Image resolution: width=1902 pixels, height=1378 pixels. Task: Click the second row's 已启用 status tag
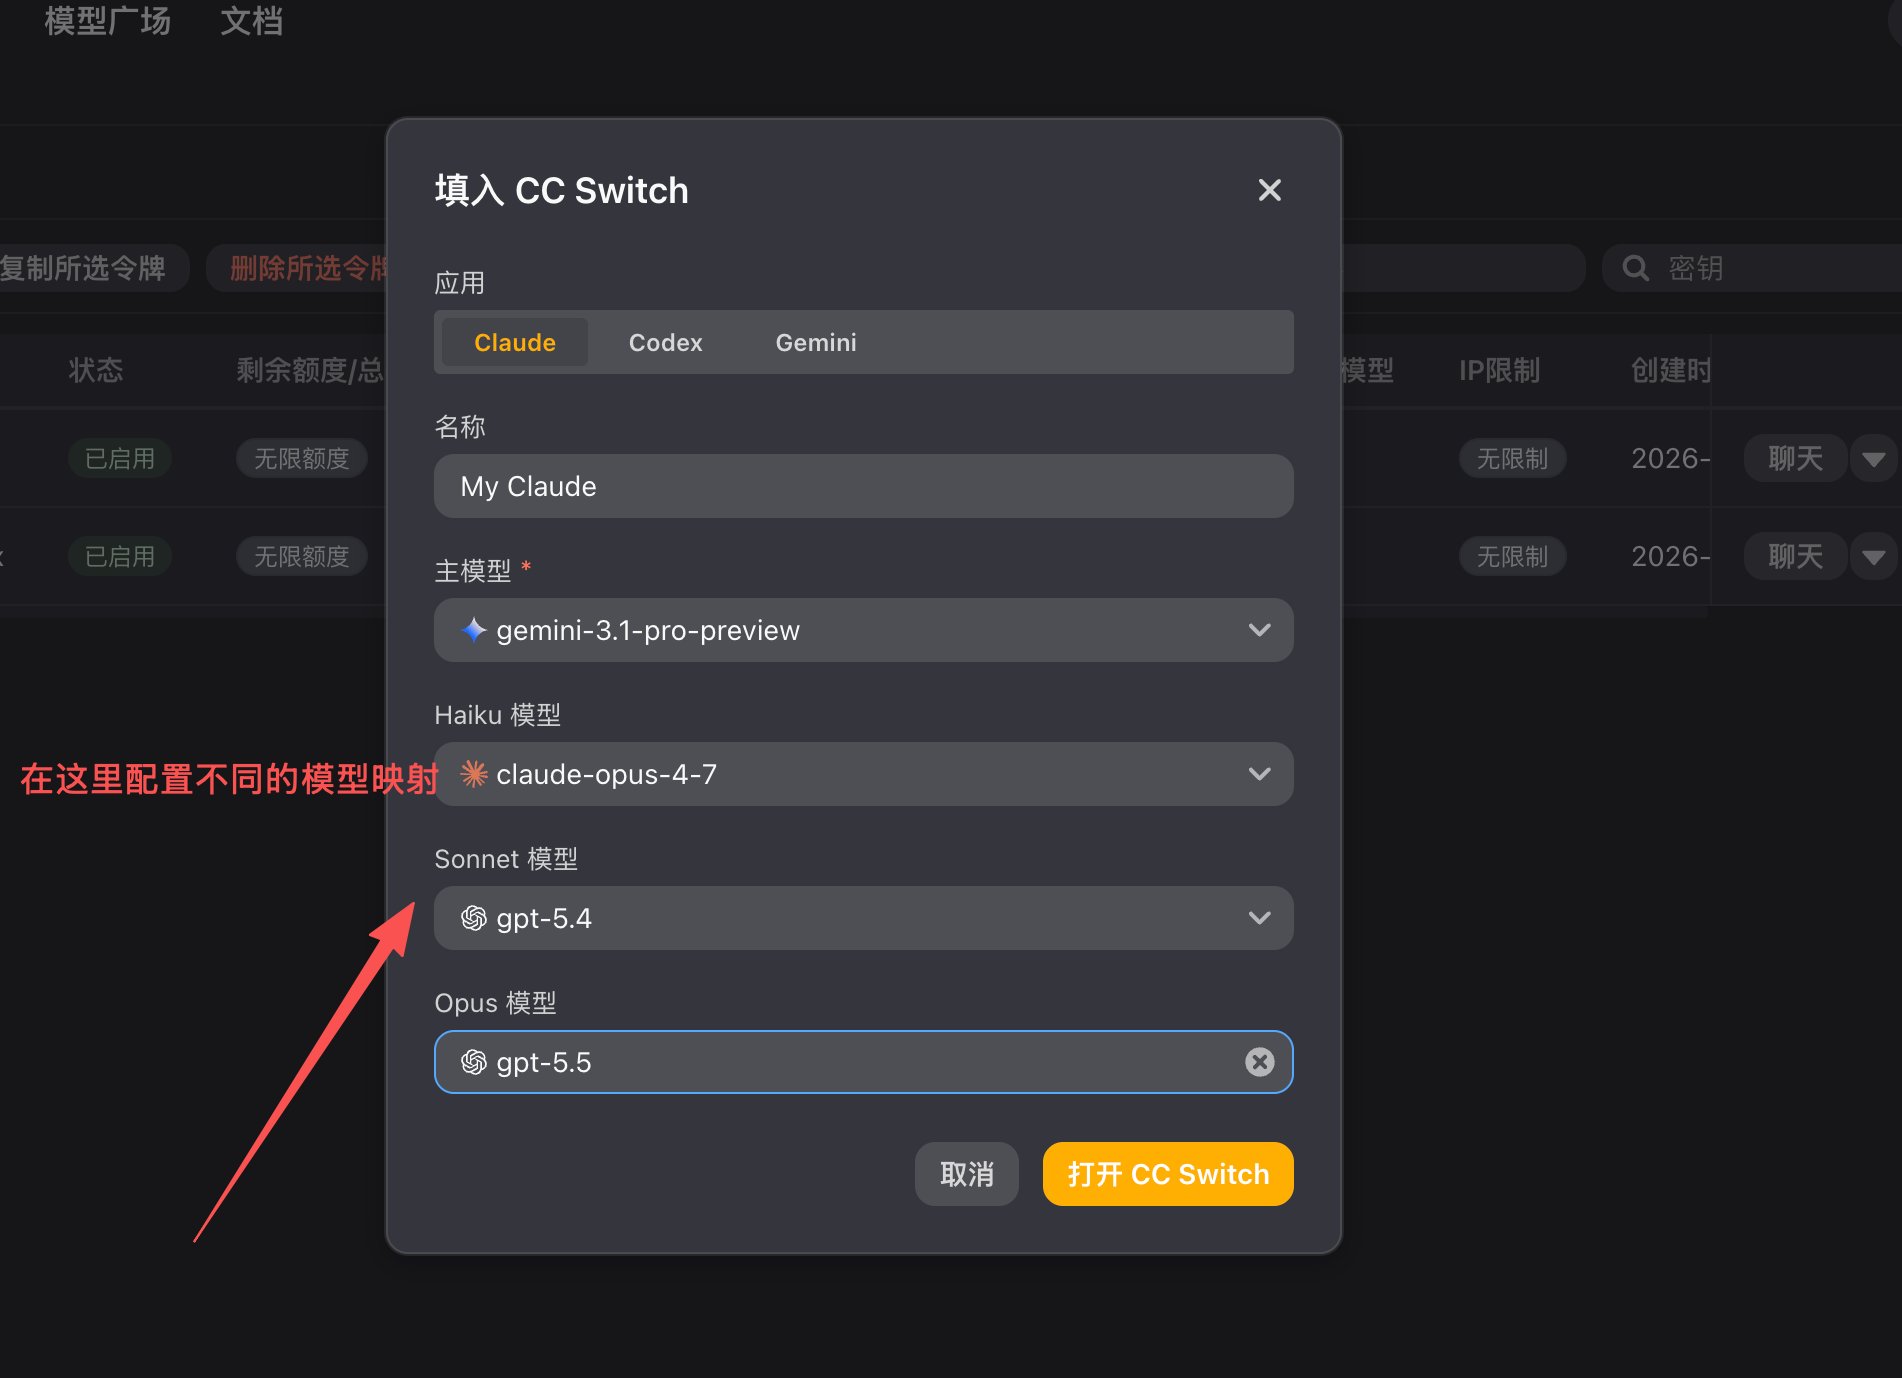pos(120,556)
